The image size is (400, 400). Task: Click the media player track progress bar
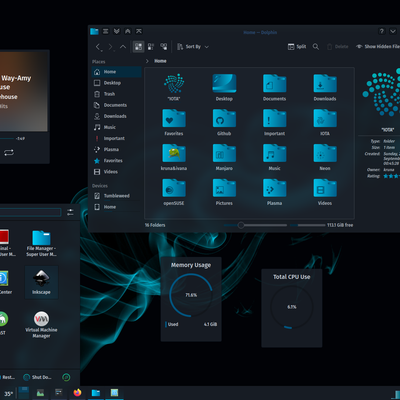coord(7,138)
